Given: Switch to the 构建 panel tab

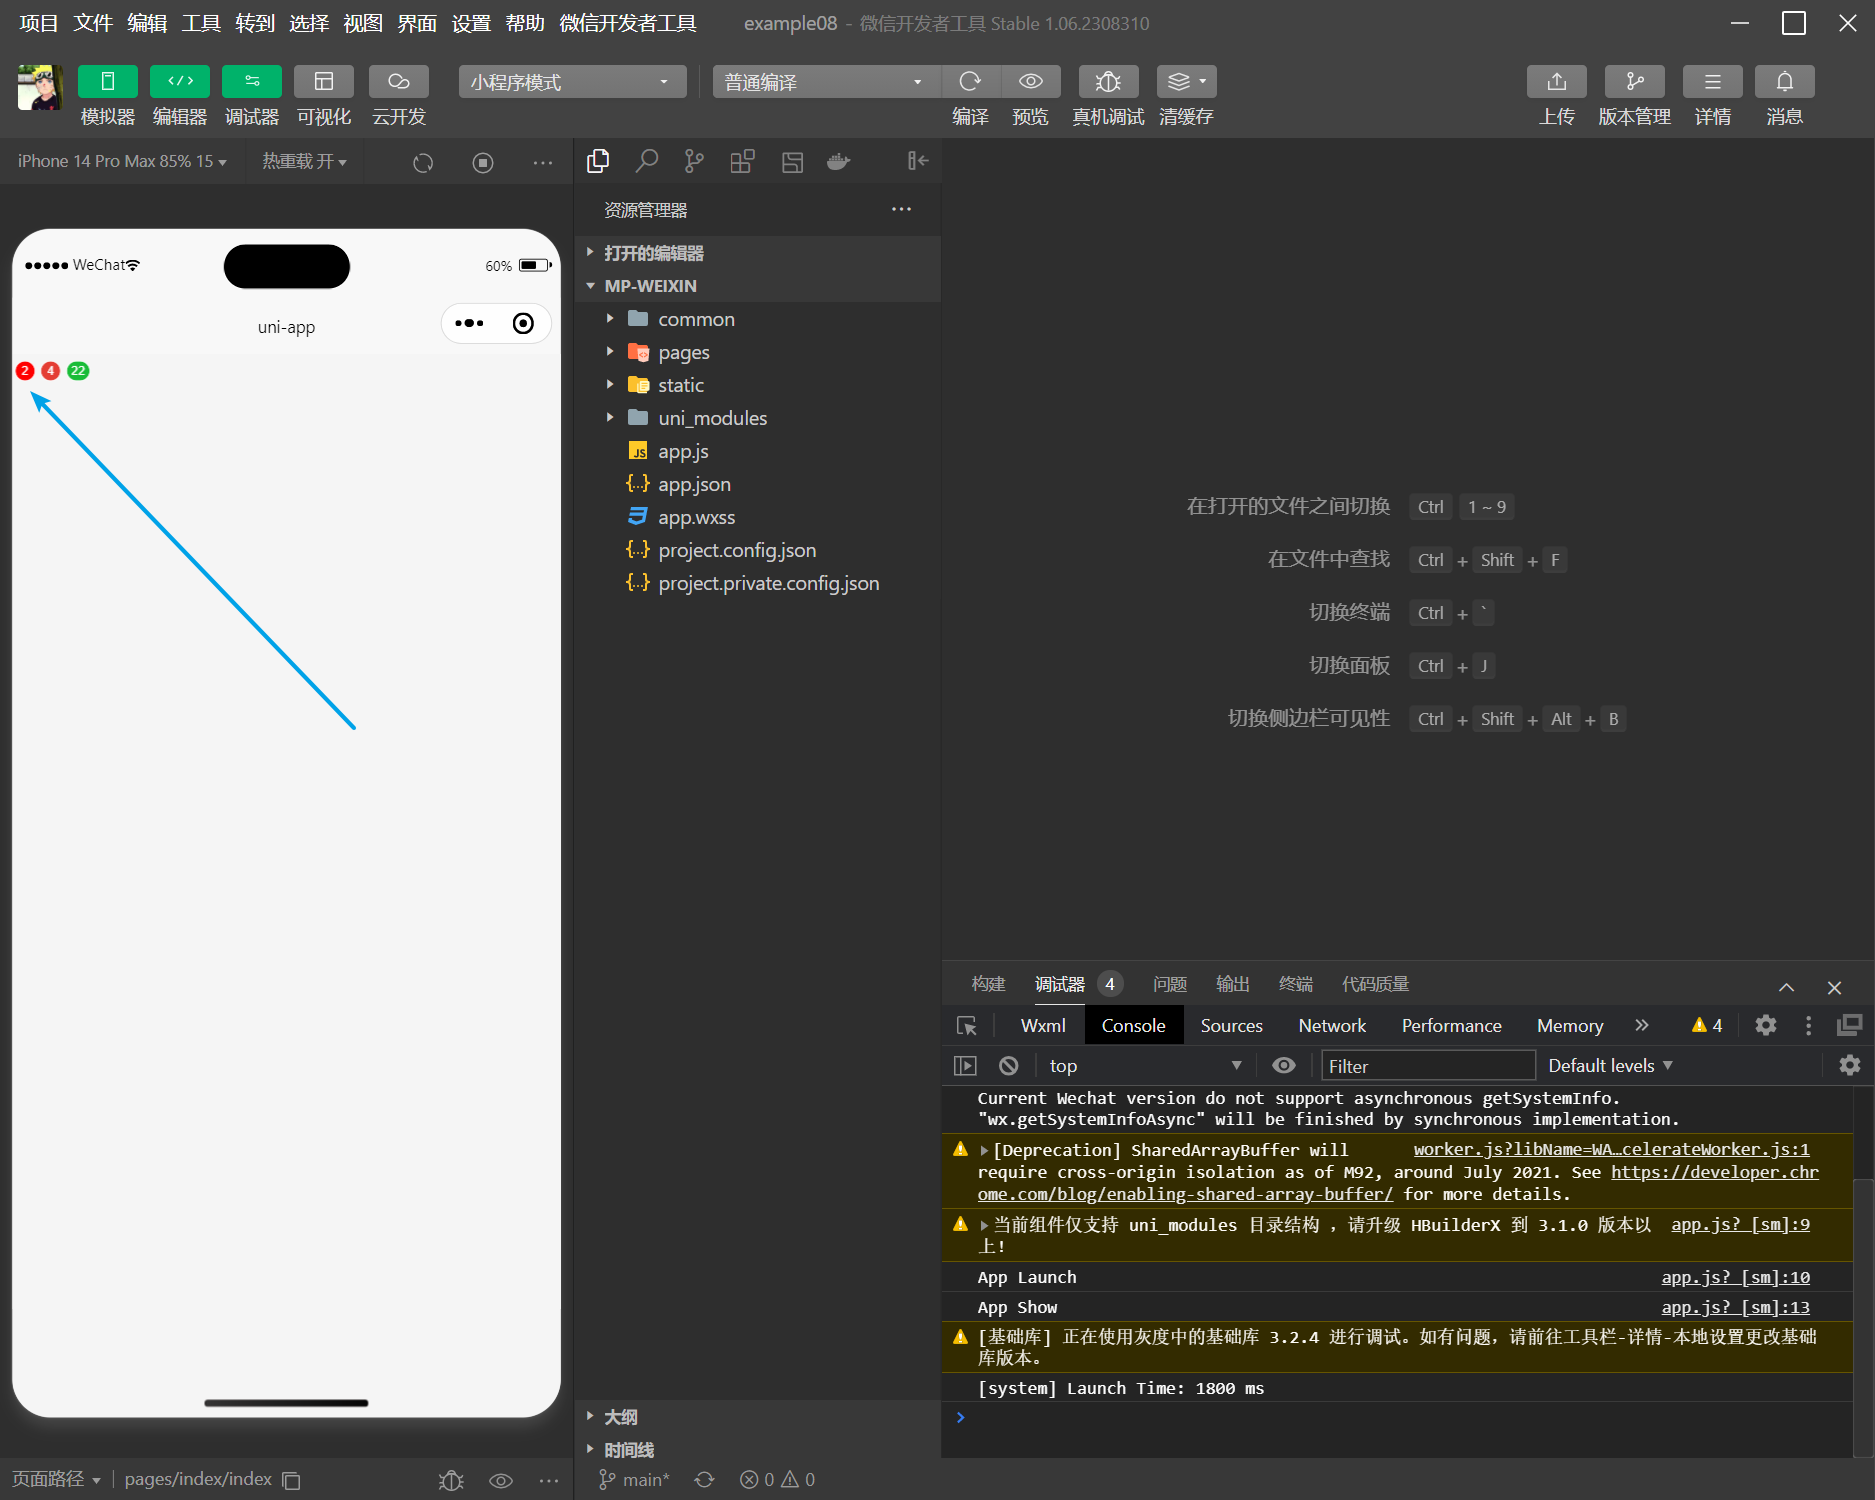Looking at the screenshot, I should tap(988, 984).
